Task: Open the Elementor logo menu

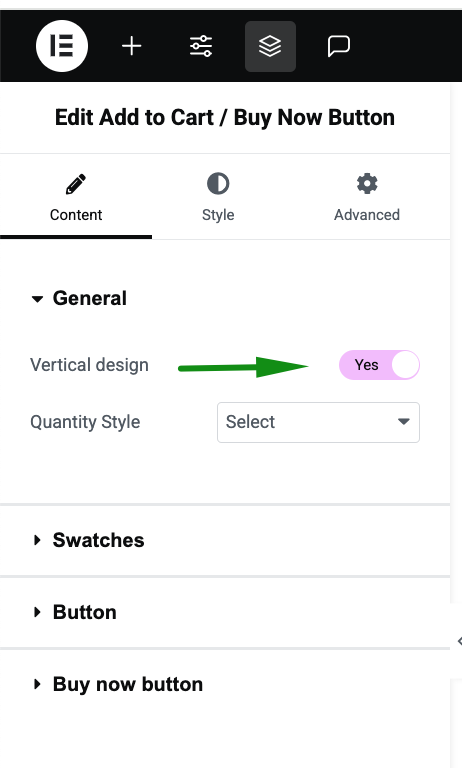Action: 62,46
